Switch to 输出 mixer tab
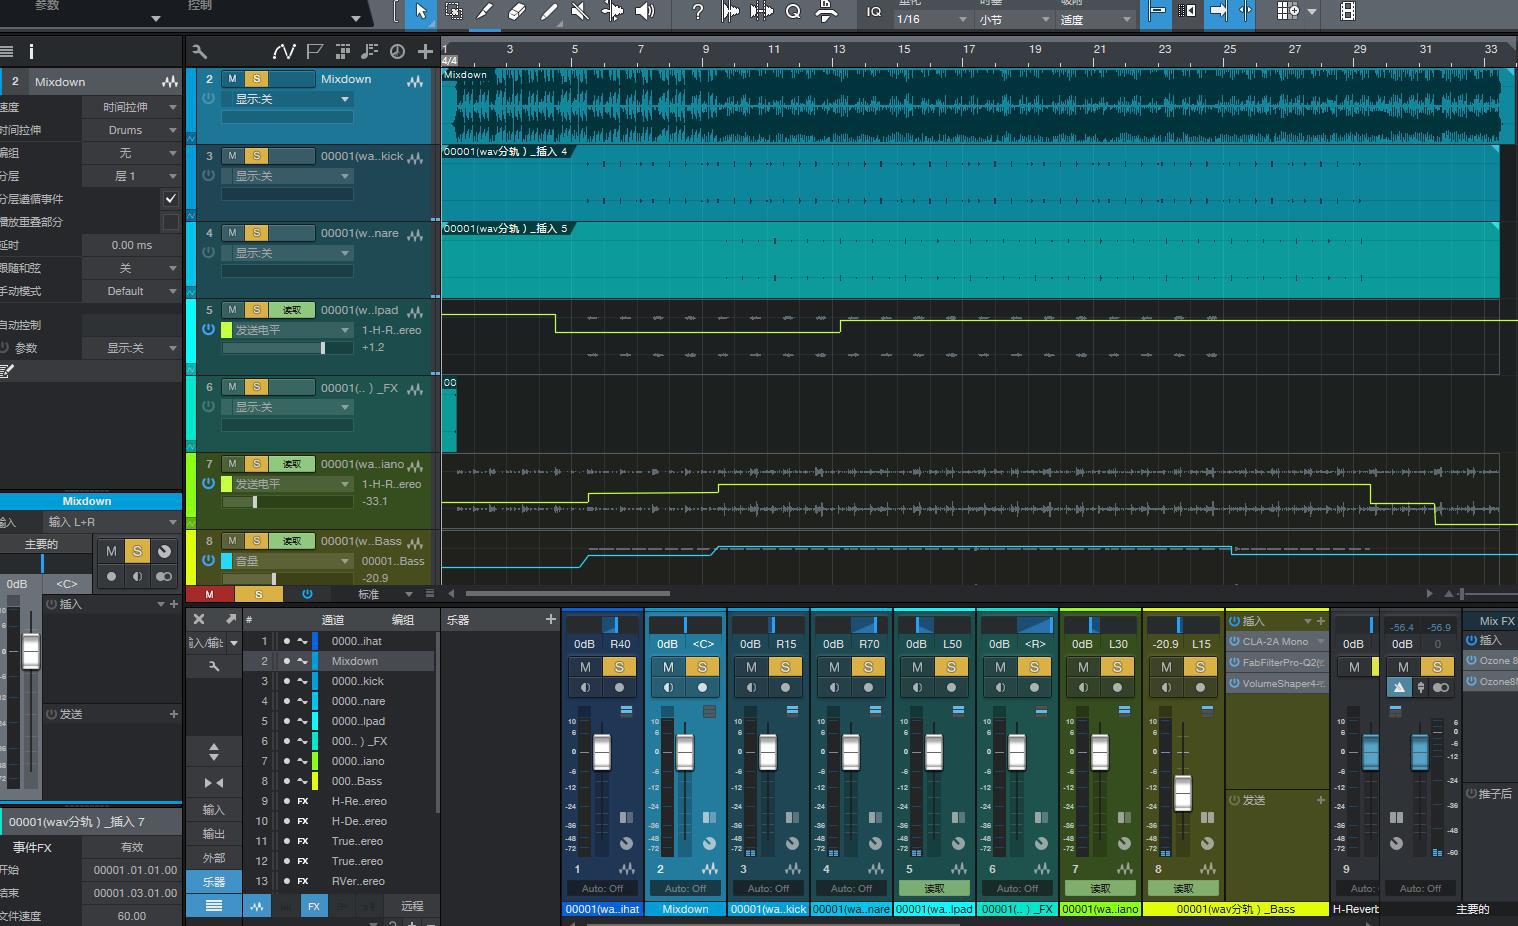Viewport: 1518px width, 926px height. pos(214,834)
